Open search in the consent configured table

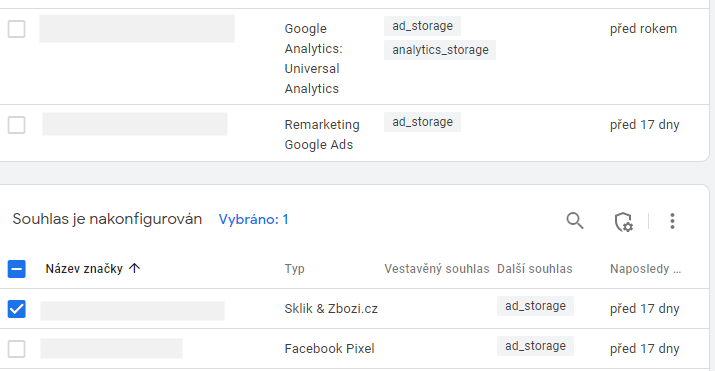click(x=575, y=221)
